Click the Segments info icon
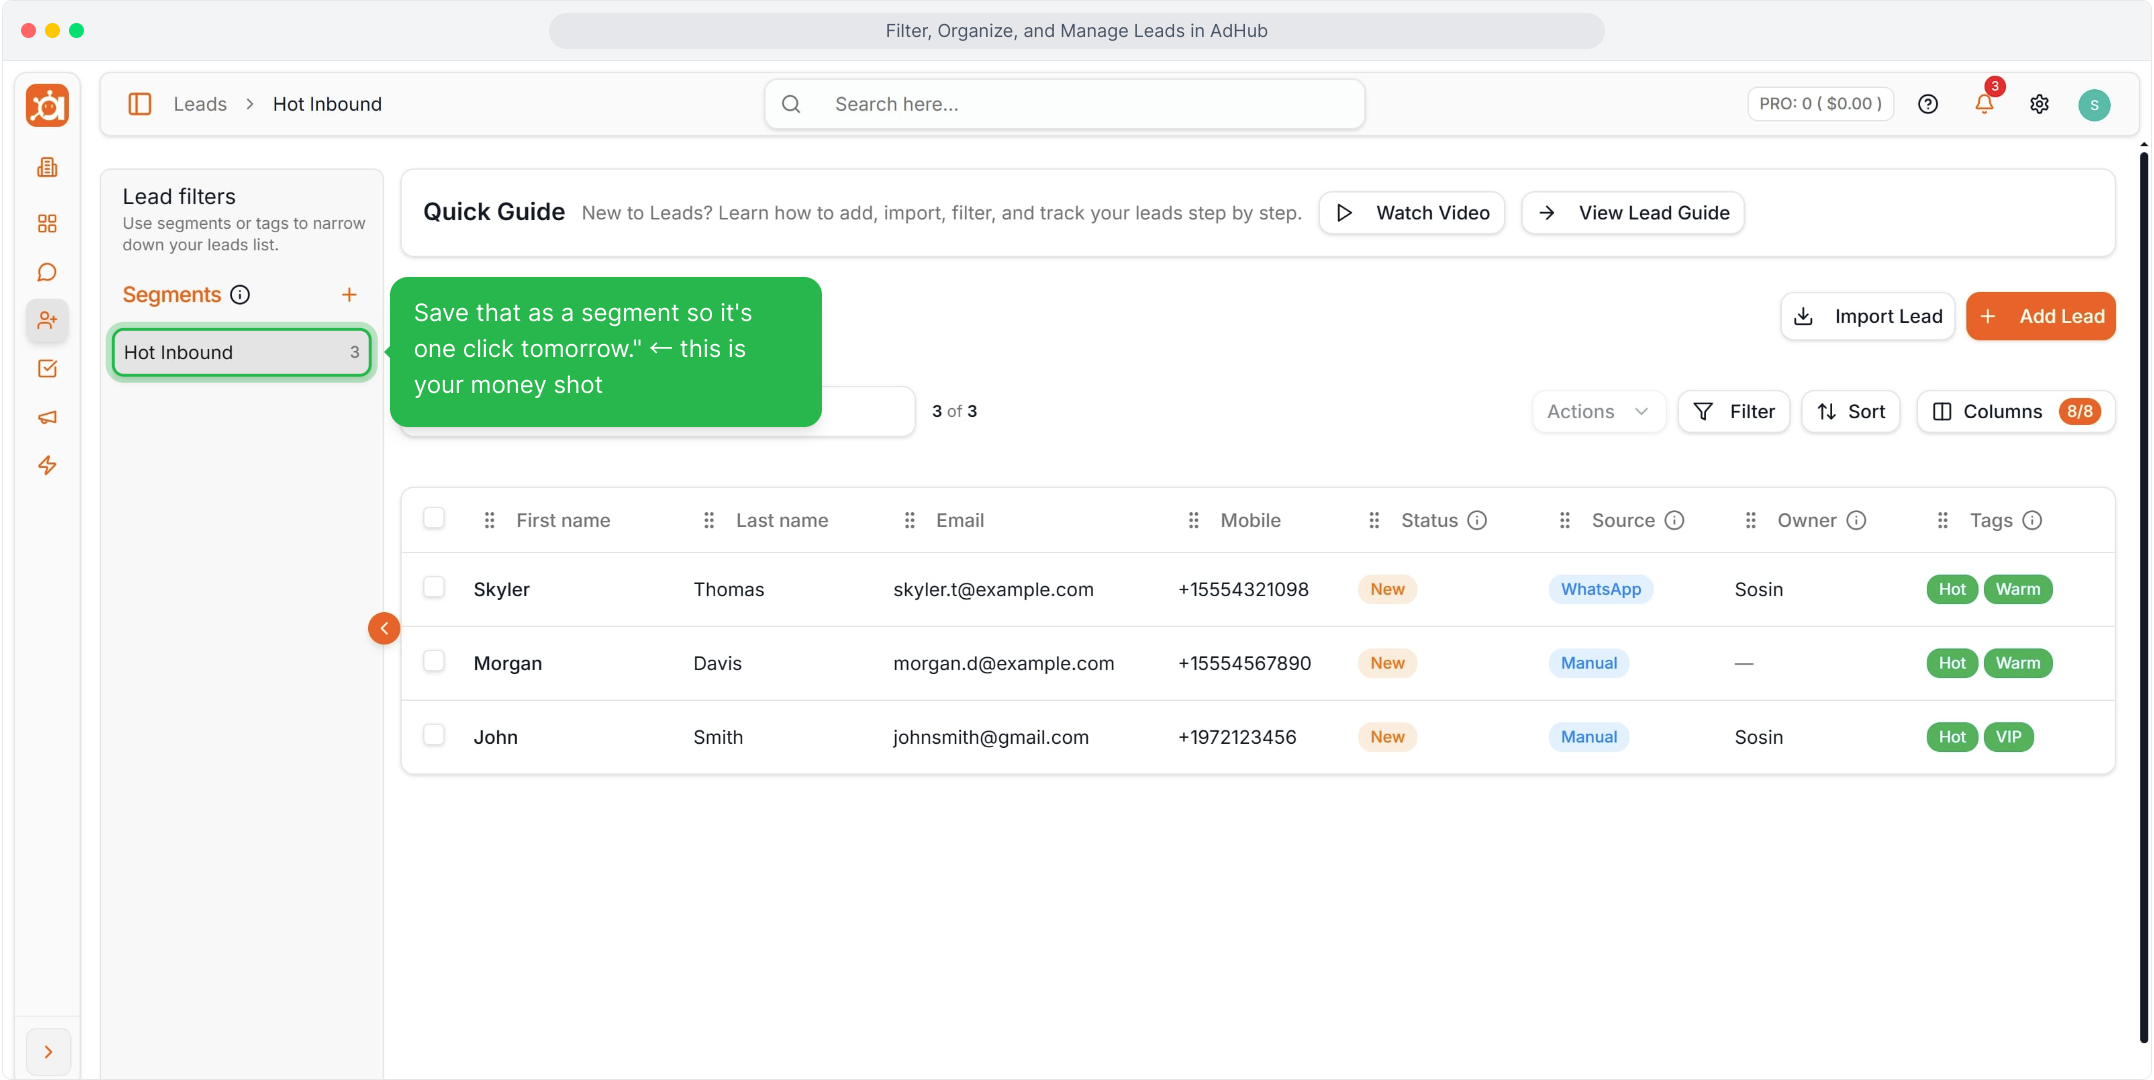 point(240,295)
